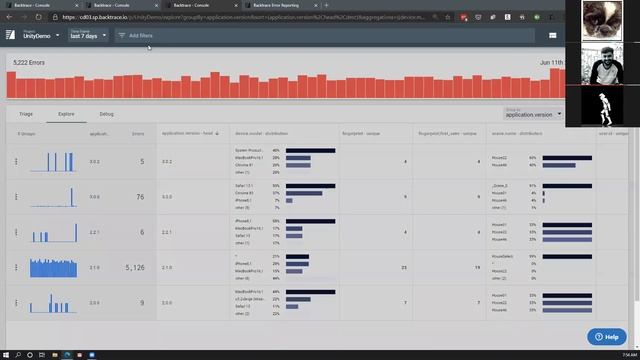Click the green extension icon in browser toolbar
This screenshot has width=640, height=360.
tap(537, 17)
